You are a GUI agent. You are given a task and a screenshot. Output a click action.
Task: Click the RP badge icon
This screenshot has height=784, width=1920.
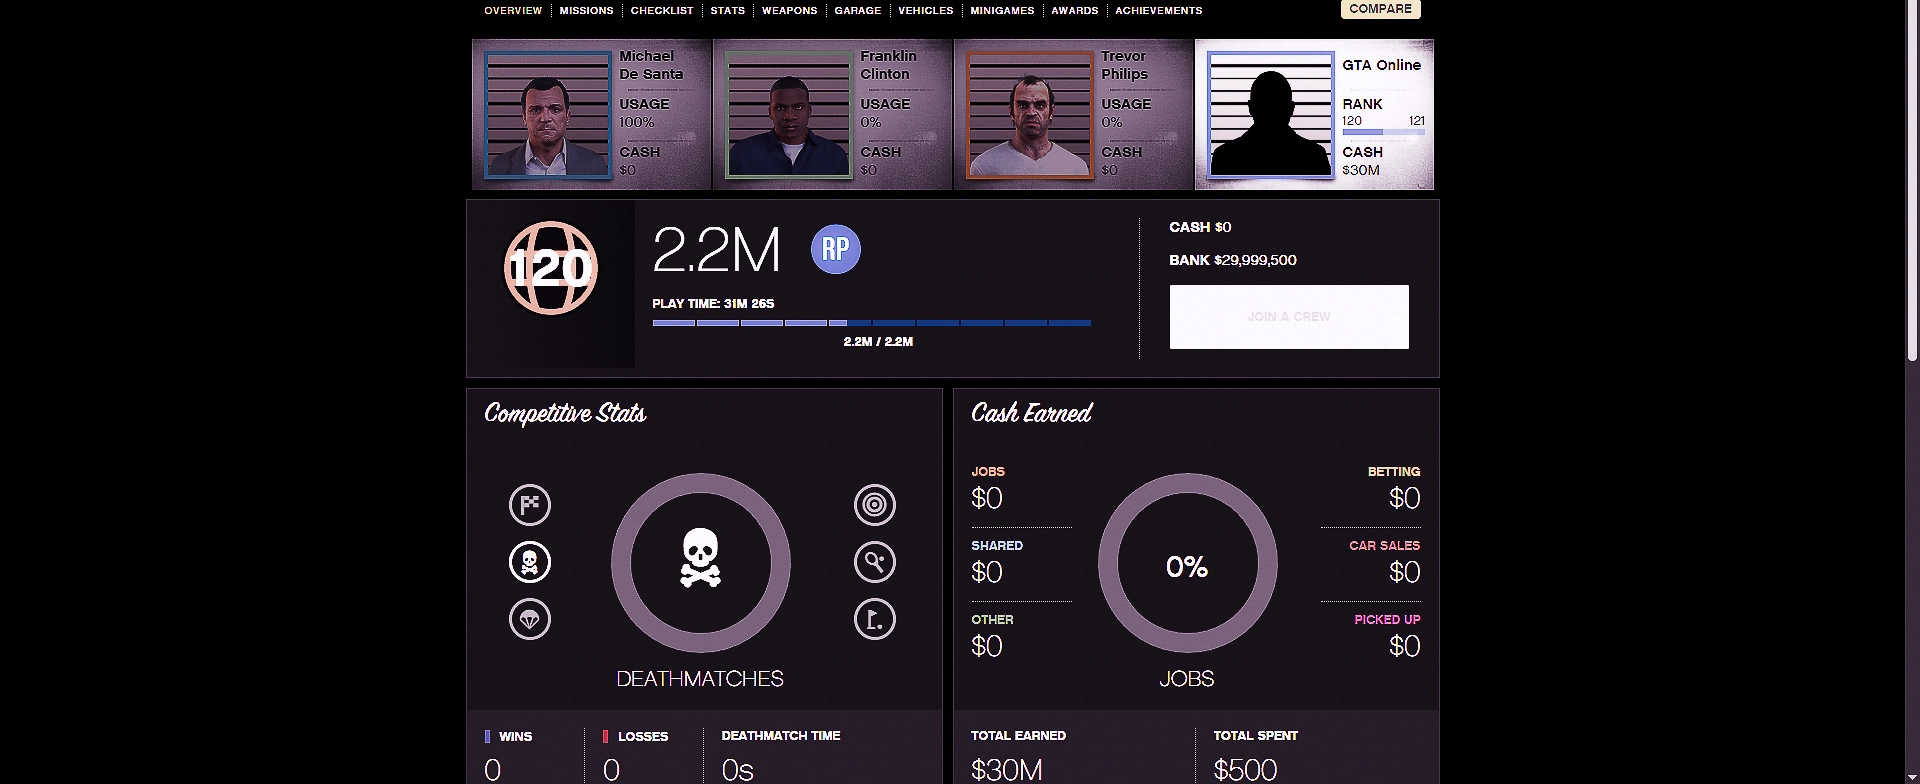coord(836,249)
